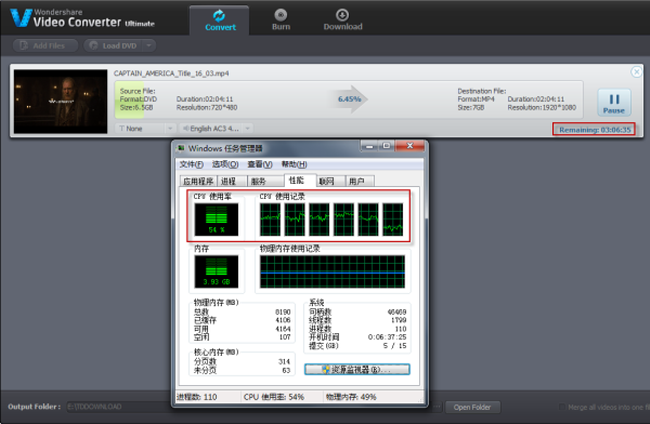This screenshot has width=650, height=424.
Task: Open the subtitle None dropdown
Action: tap(146, 128)
